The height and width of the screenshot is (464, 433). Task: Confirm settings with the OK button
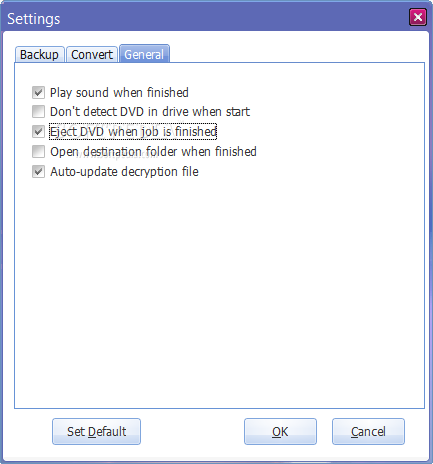click(x=280, y=432)
